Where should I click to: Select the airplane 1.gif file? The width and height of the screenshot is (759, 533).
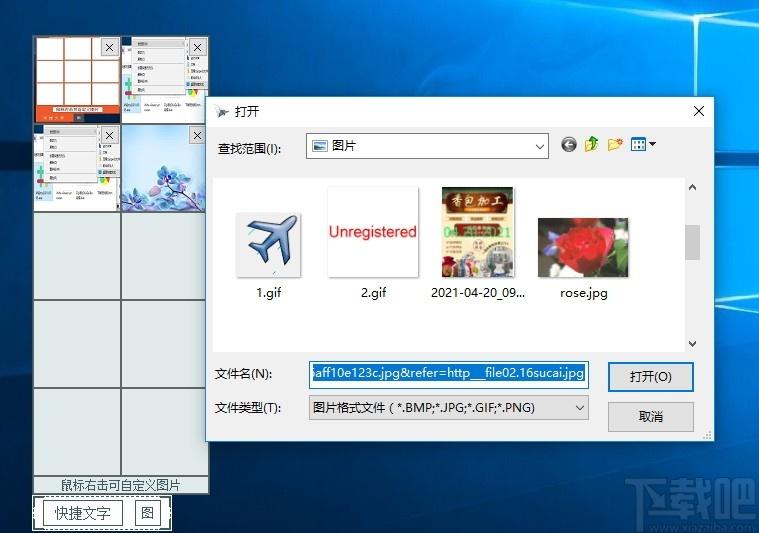269,256
